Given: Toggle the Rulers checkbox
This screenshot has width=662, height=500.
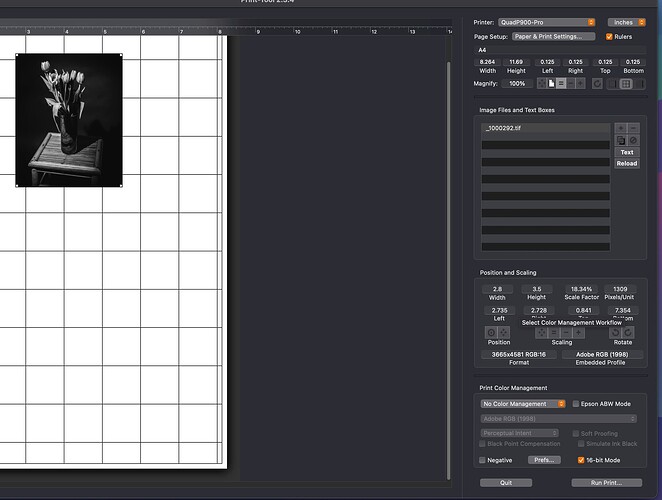Looking at the screenshot, I should [x=609, y=37].
